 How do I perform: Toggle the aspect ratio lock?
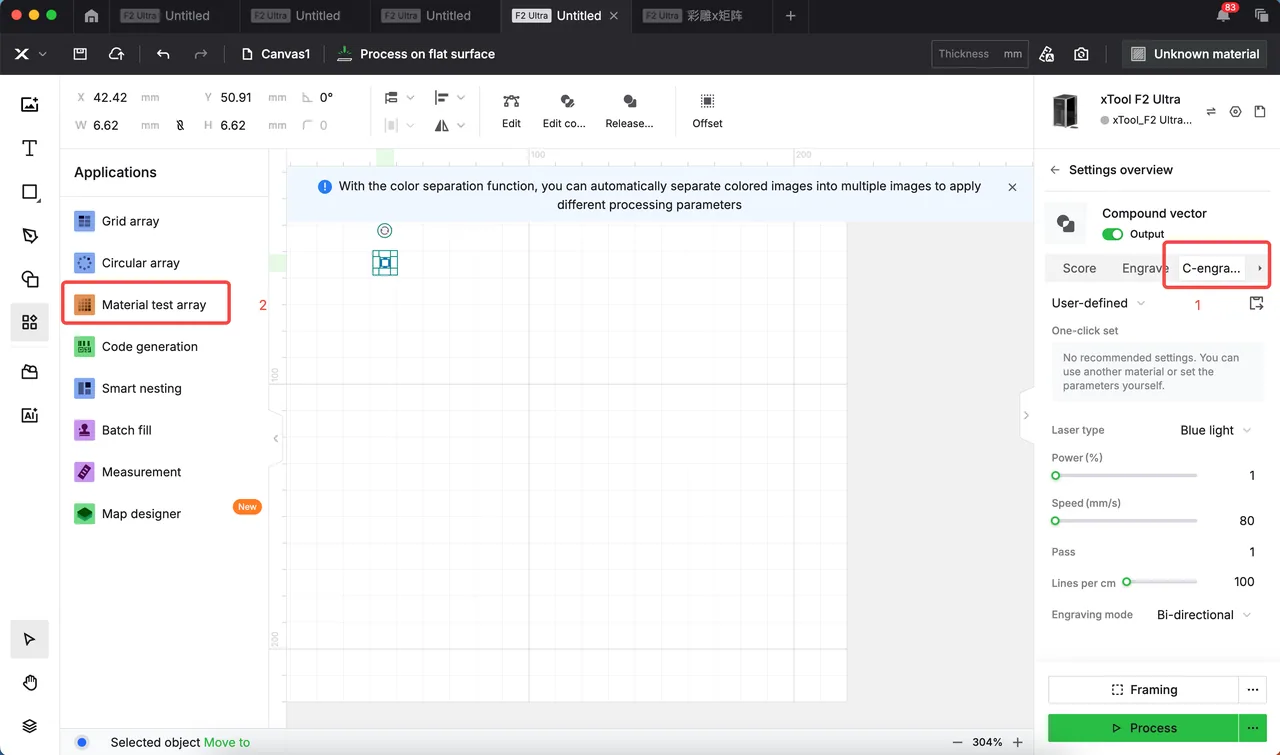click(x=180, y=126)
